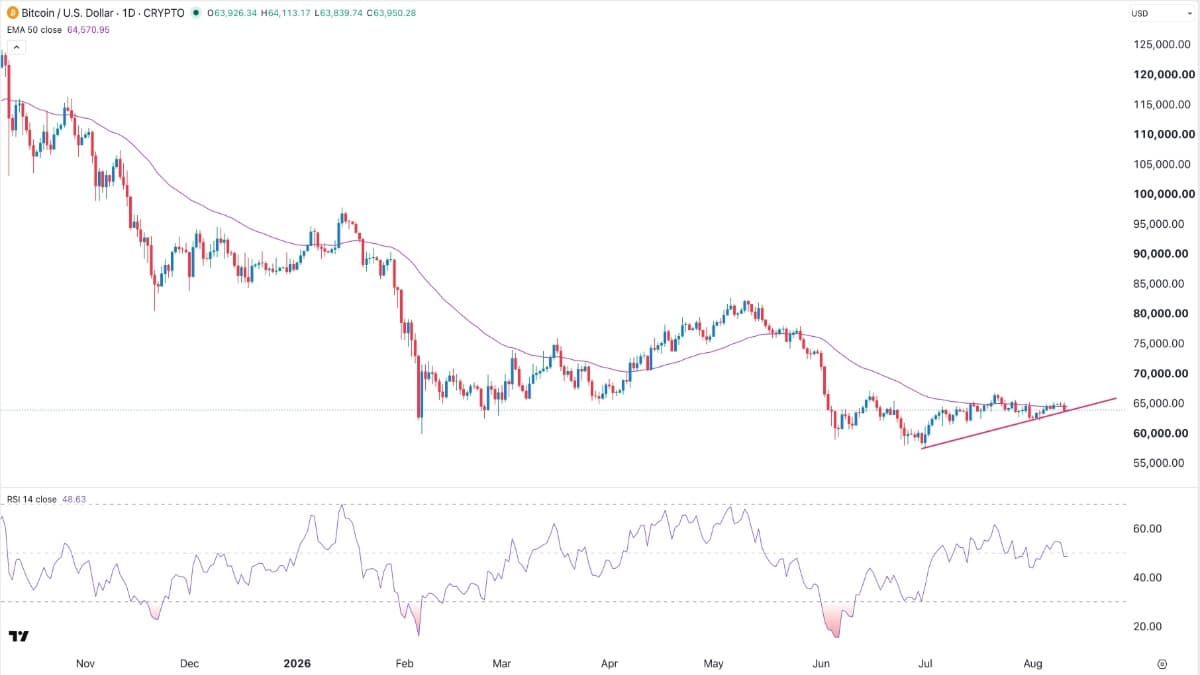Select the EMA 50 close indicator label
This screenshot has width=1200, height=675.
(32, 31)
